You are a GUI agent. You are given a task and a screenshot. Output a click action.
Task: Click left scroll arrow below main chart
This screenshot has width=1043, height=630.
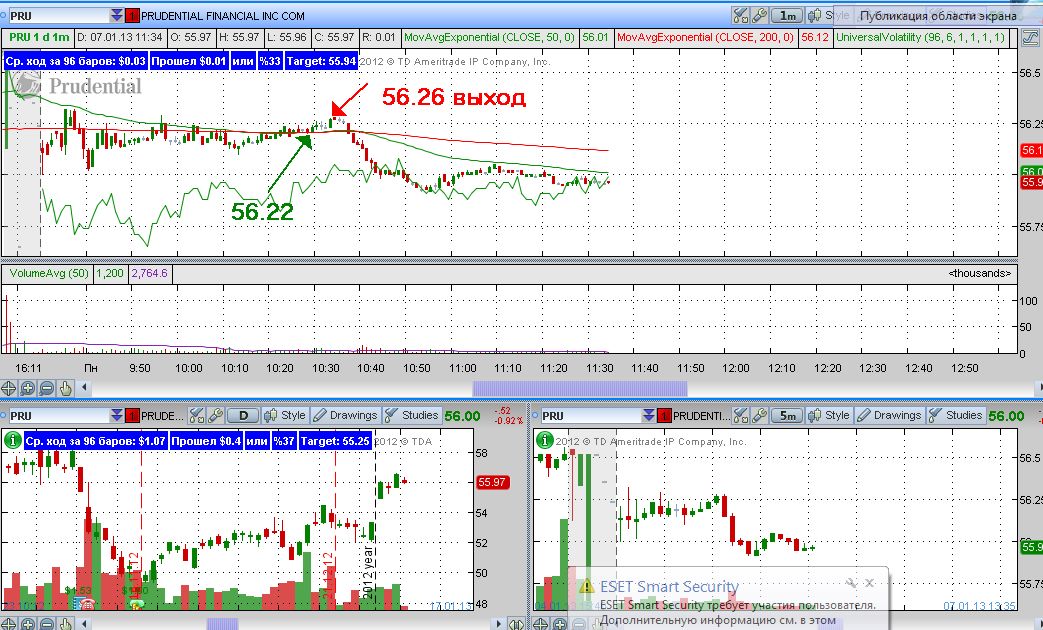tap(84, 387)
